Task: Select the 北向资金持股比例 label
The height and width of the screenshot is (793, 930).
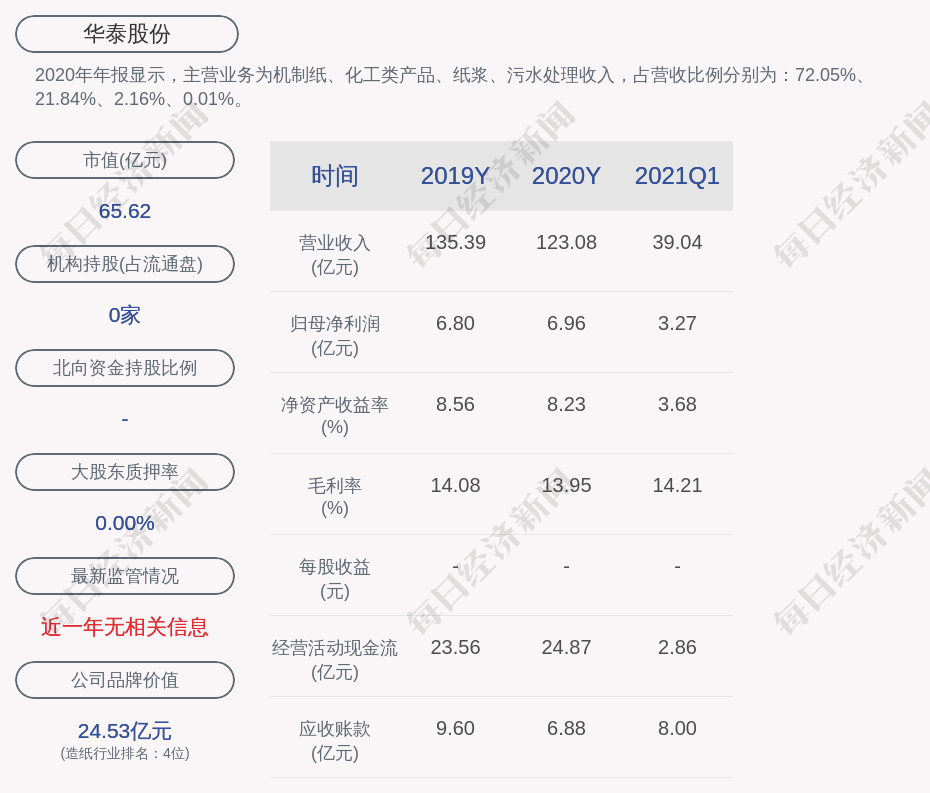Action: coord(125,368)
